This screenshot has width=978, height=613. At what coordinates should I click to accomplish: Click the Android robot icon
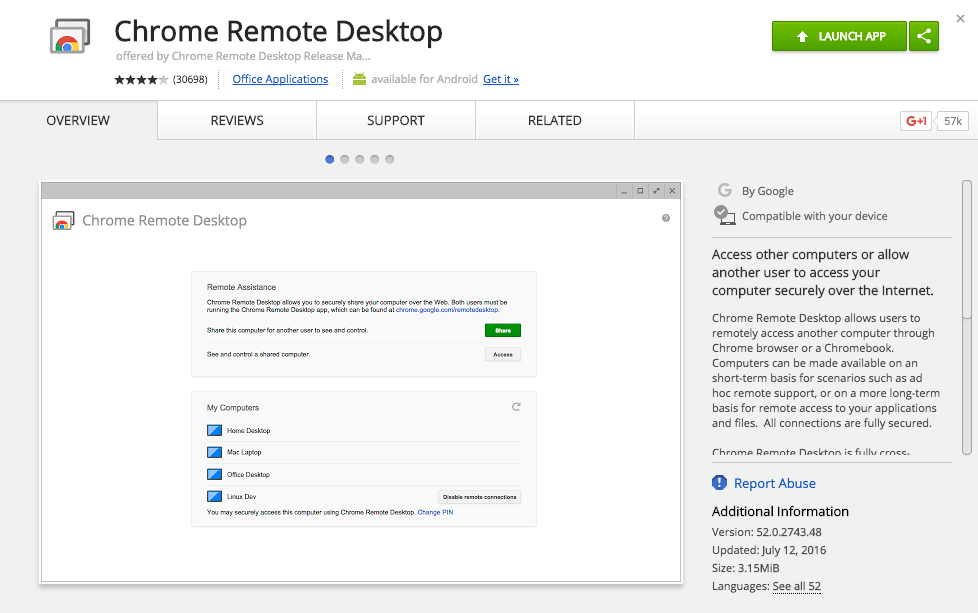(x=359, y=79)
